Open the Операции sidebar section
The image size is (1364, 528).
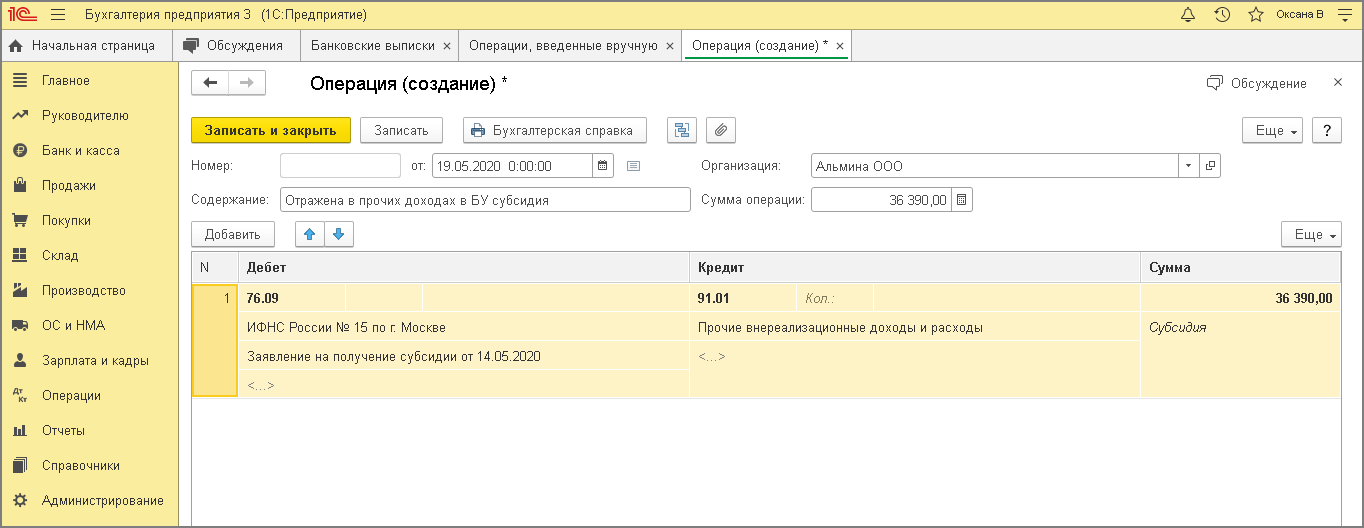tap(71, 395)
